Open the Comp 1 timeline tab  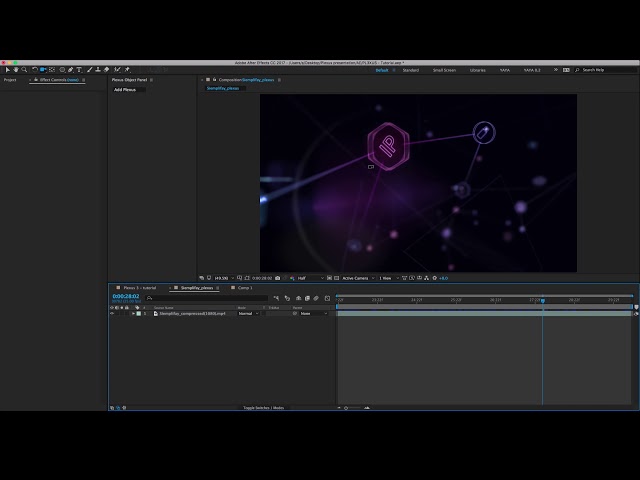(x=245, y=288)
